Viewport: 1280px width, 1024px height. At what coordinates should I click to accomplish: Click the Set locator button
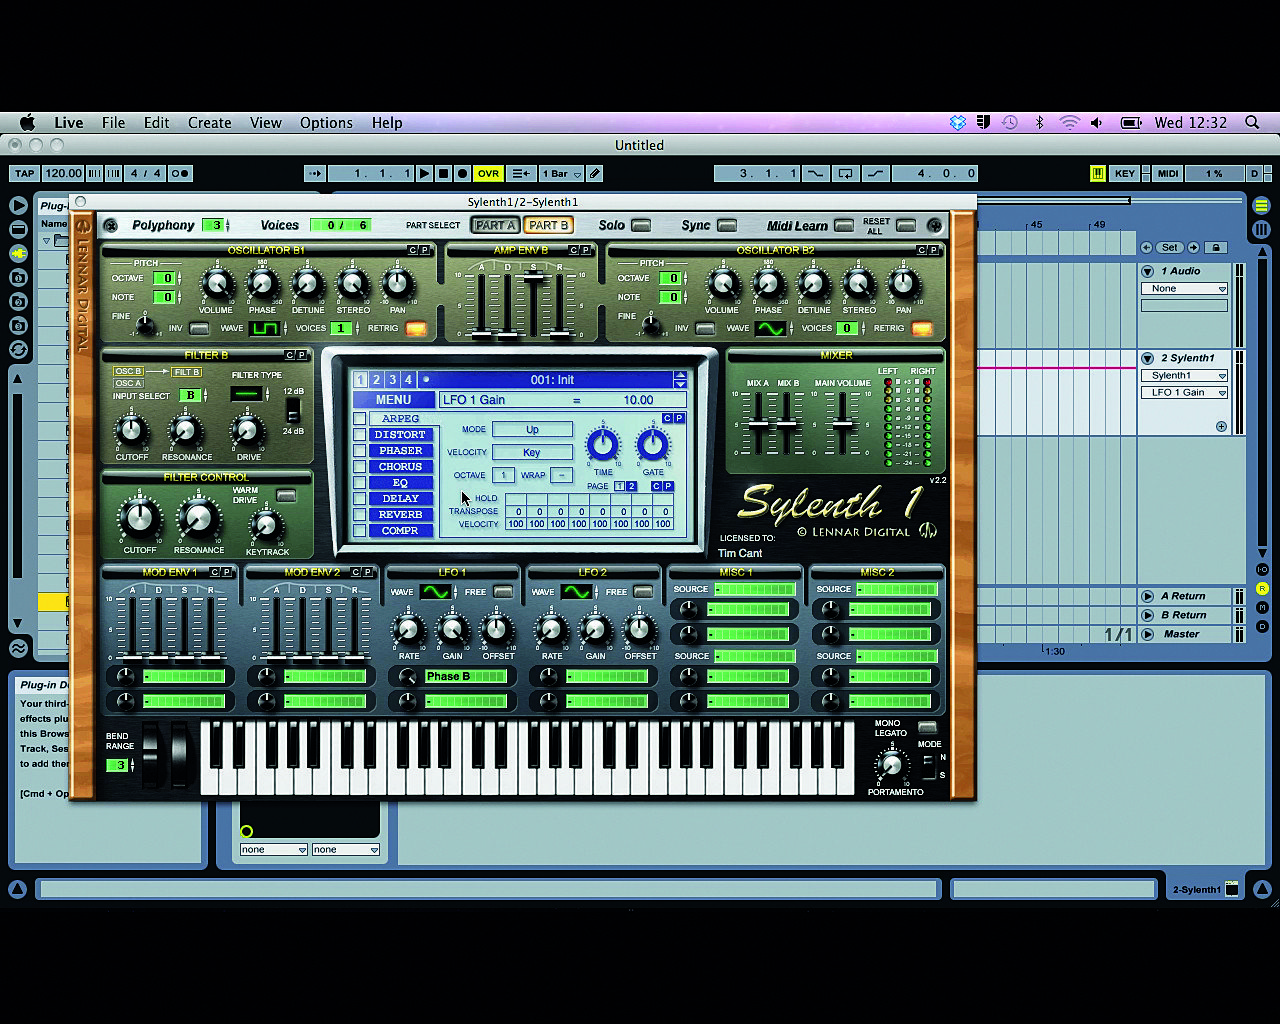(1169, 247)
